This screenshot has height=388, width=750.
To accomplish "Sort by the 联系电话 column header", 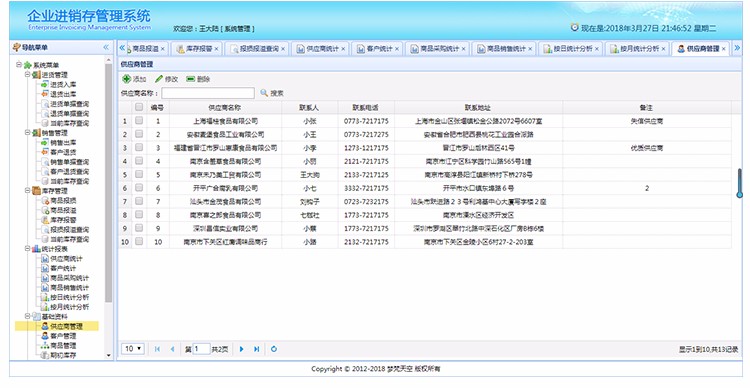I will click(x=365, y=108).
